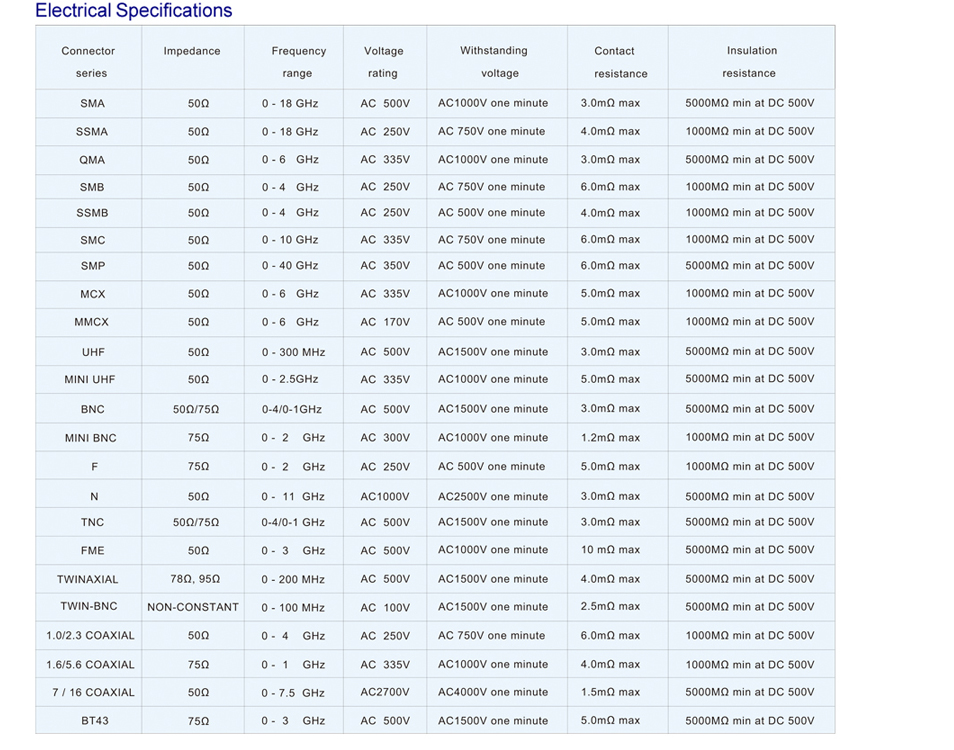This screenshot has height=750, width=954.
Task: Select the Voltage rating column header
Action: 385,58
